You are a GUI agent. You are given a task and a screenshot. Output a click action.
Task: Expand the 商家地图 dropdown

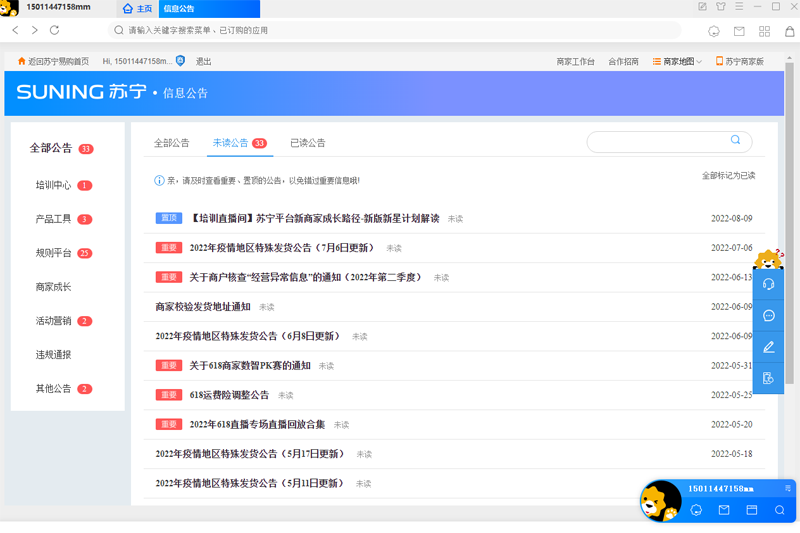(677, 61)
